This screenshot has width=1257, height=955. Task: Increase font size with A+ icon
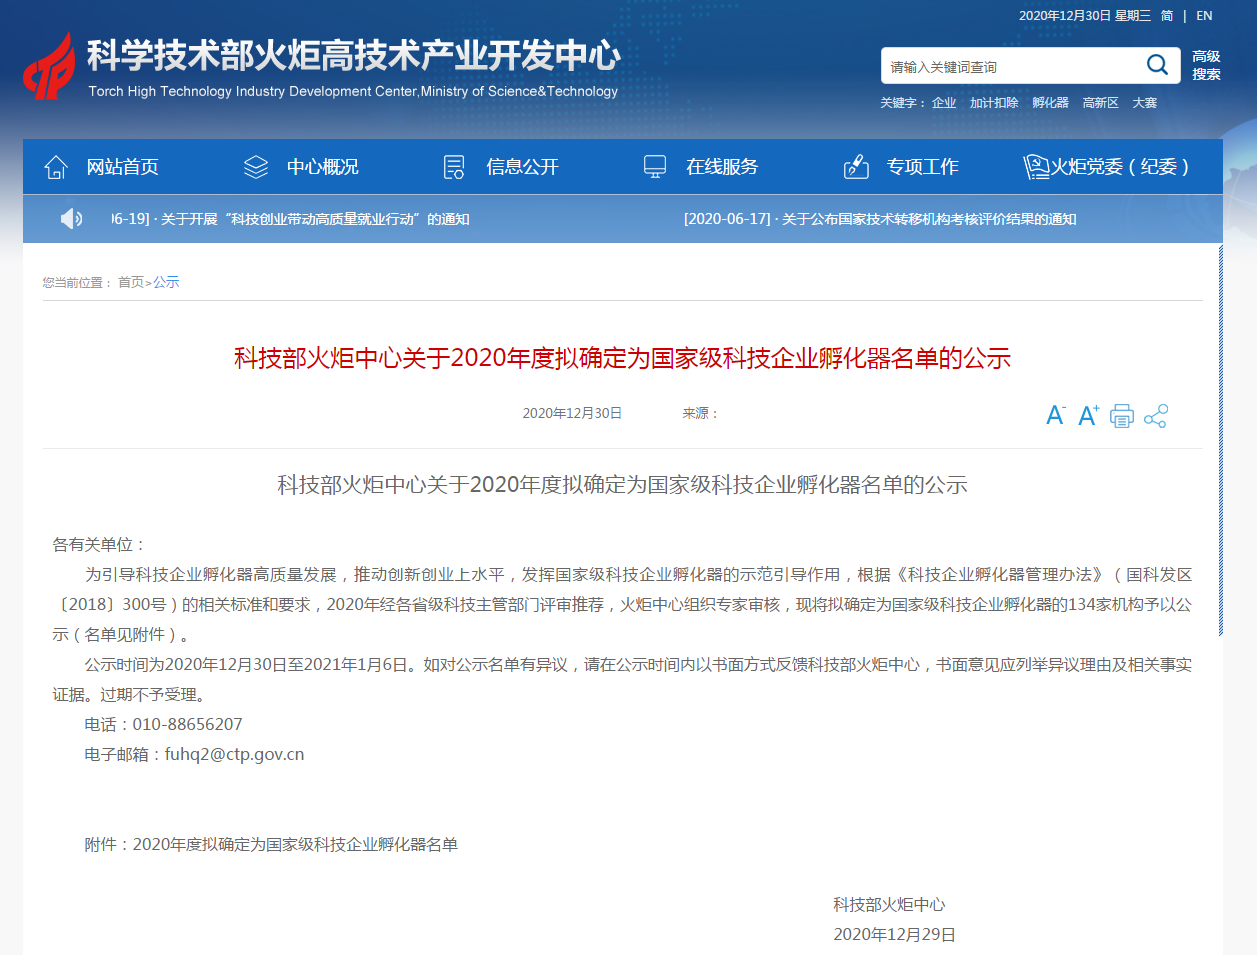tap(1088, 416)
